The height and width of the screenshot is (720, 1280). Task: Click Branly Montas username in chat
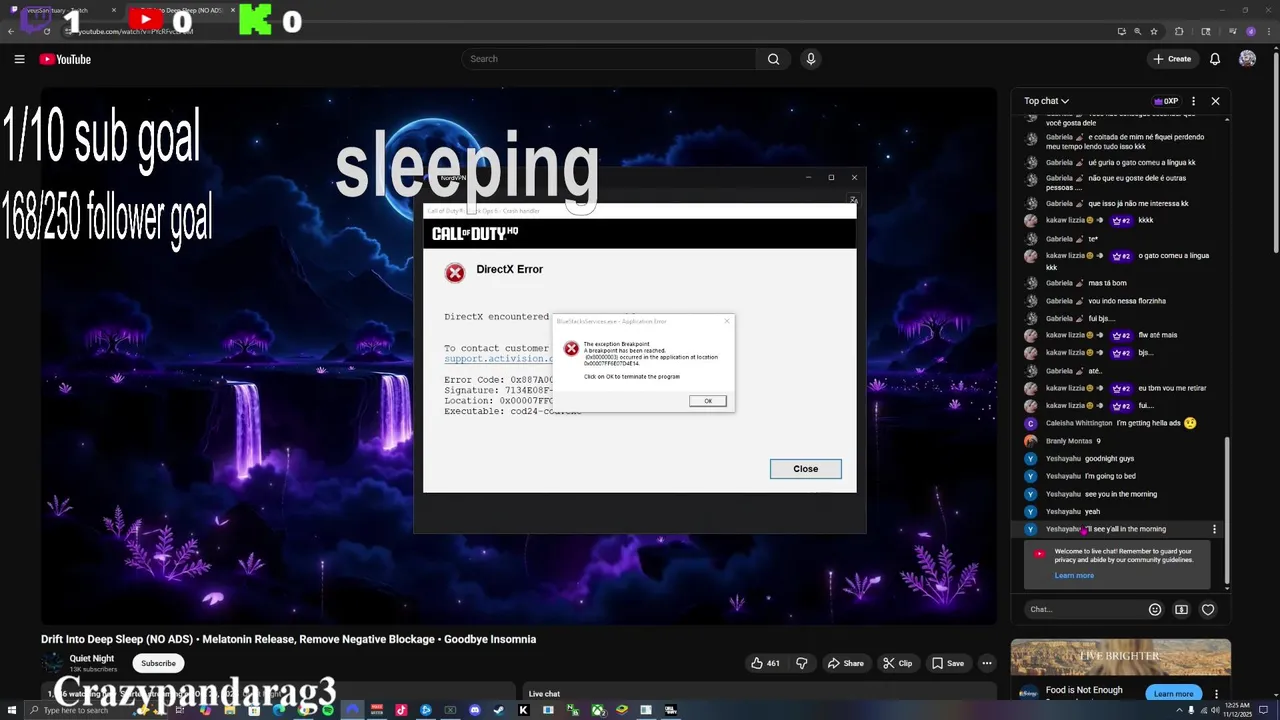click(1069, 441)
